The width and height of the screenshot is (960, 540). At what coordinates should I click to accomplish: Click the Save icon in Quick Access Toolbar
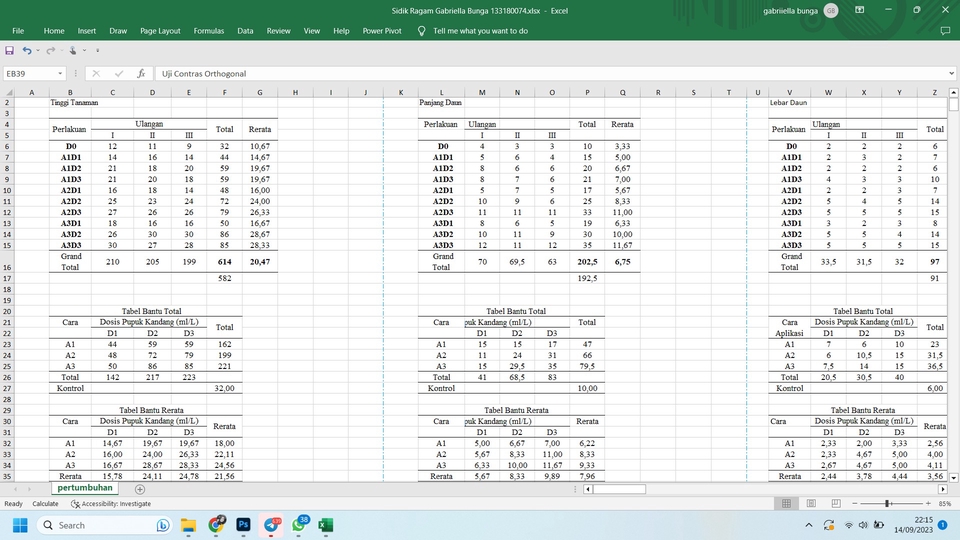tap(11, 50)
